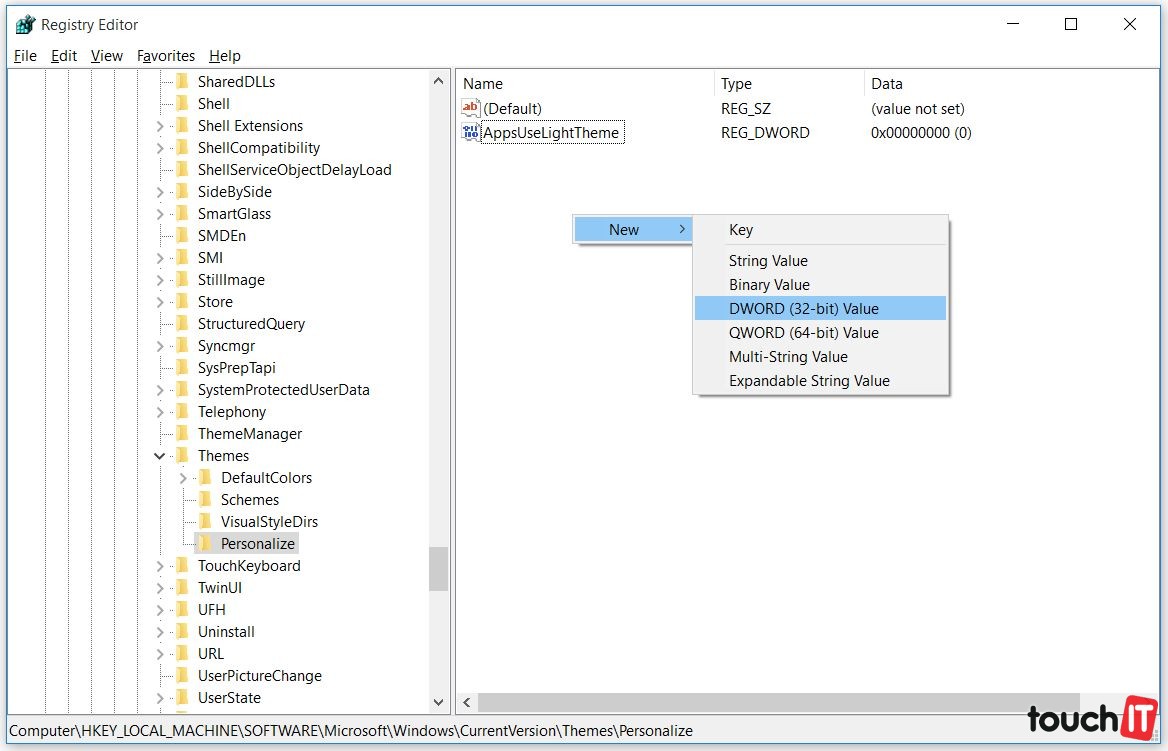Click the Type column header
The width and height of the screenshot is (1168, 751).
coord(736,84)
